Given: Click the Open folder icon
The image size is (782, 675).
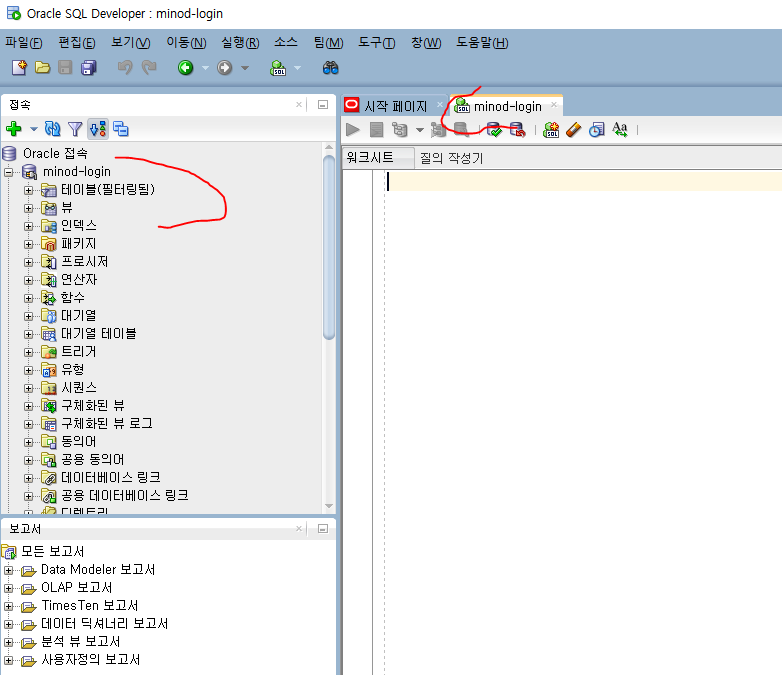Looking at the screenshot, I should point(42,67).
